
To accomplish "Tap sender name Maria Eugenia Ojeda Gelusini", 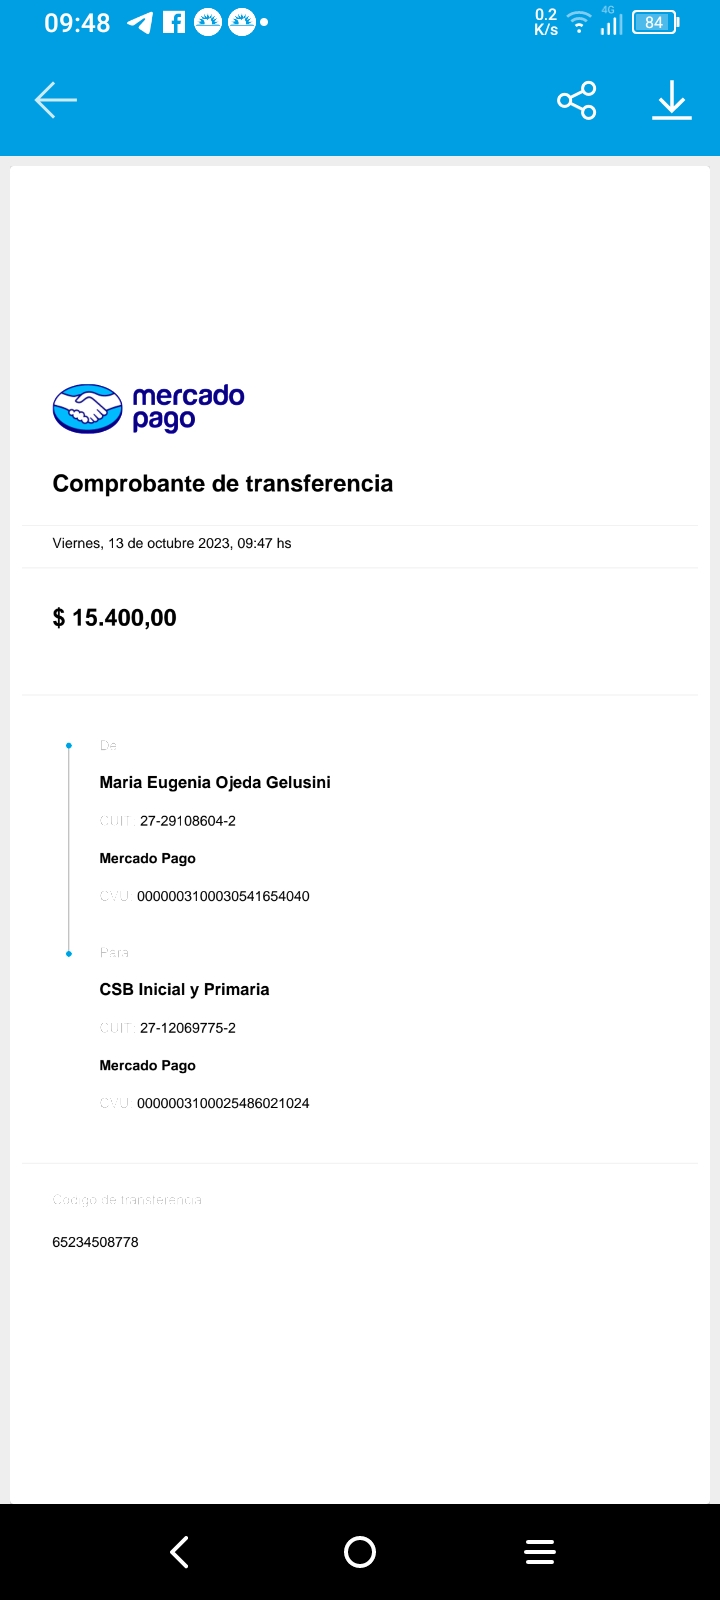I will pos(215,782).
